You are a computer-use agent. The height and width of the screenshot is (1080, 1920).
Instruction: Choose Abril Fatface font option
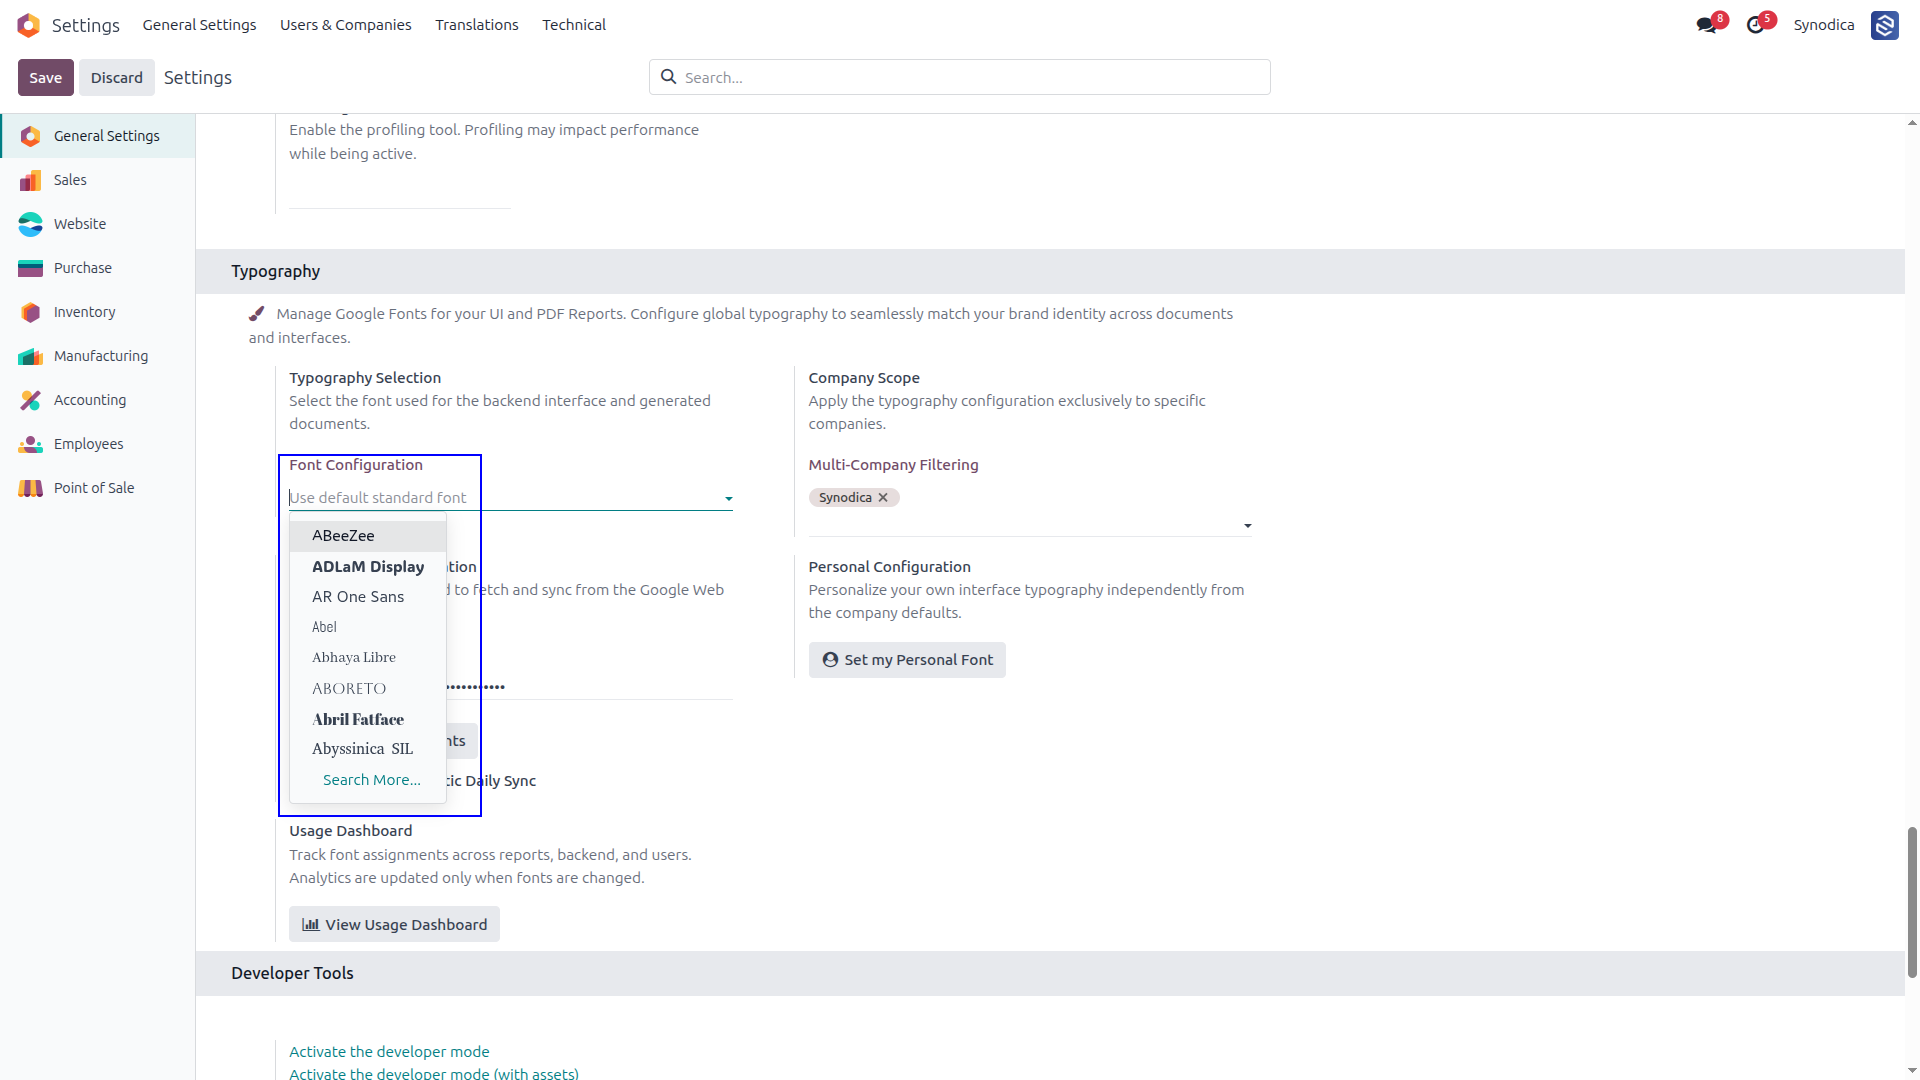pyautogui.click(x=368, y=719)
